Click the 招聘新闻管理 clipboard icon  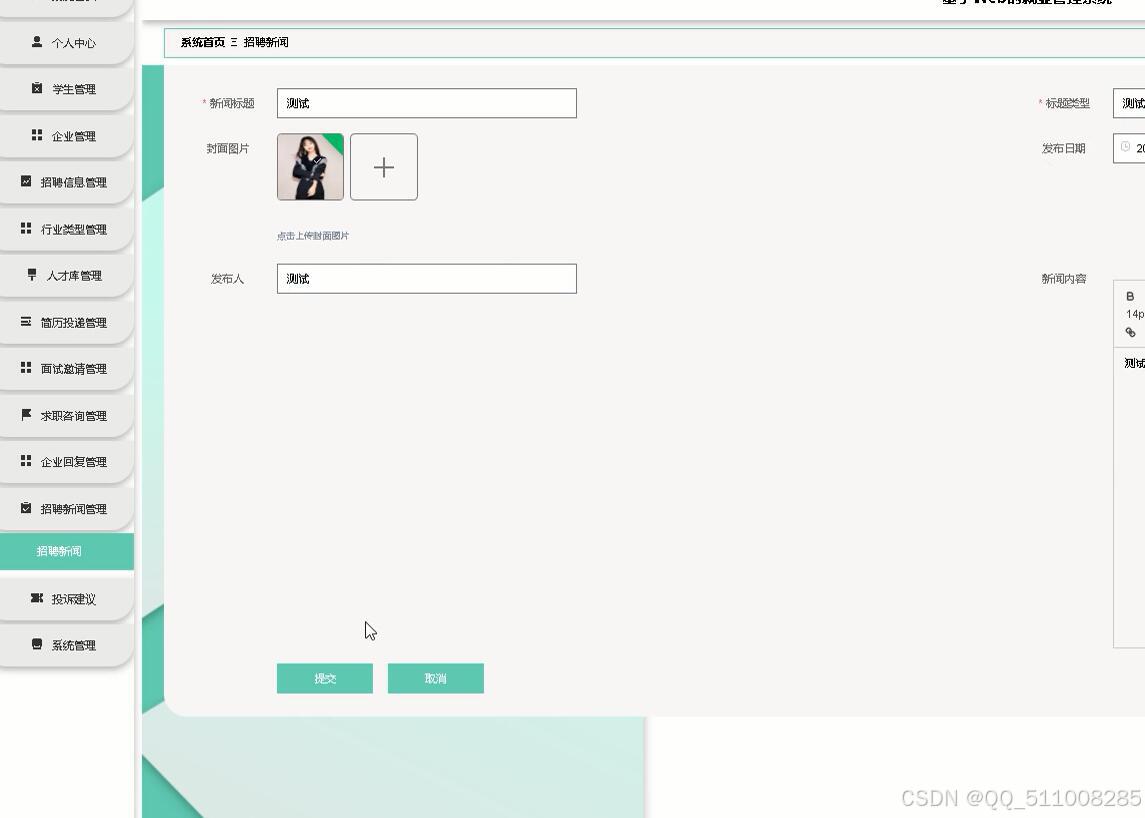pyautogui.click(x=26, y=508)
